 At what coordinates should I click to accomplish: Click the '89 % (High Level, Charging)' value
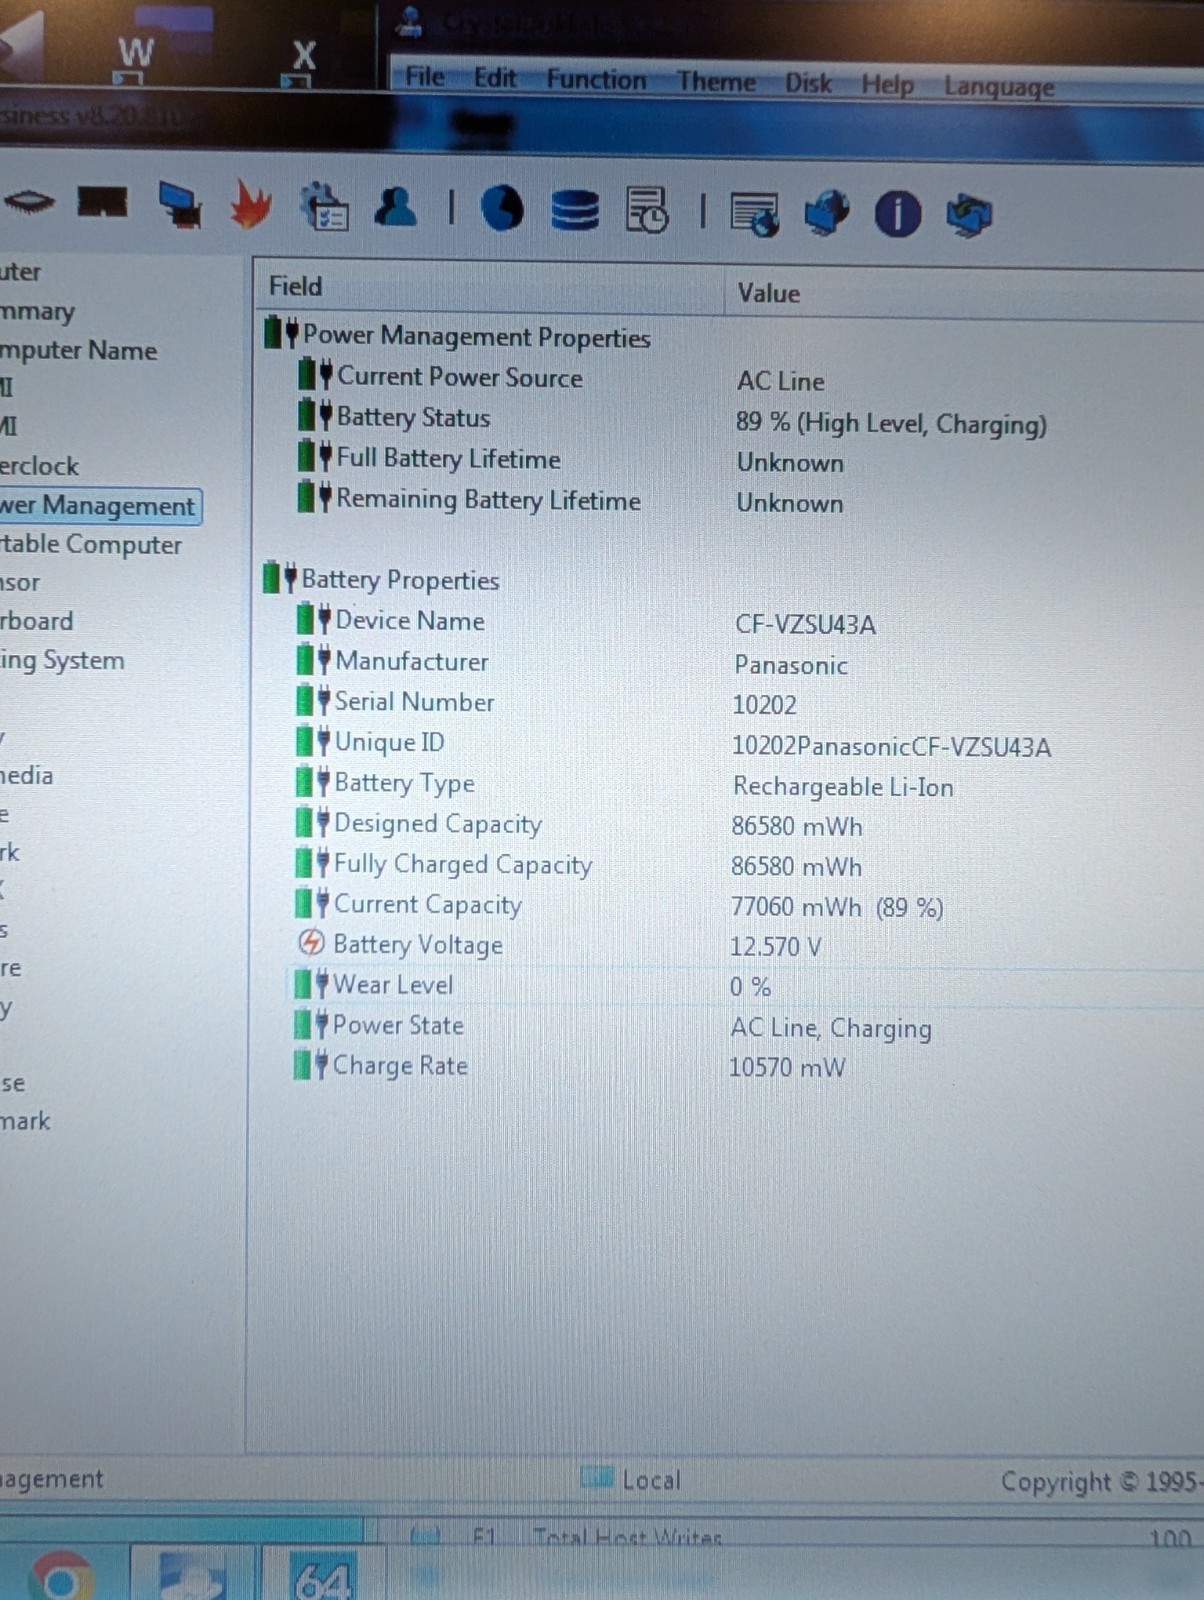pyautogui.click(x=891, y=424)
